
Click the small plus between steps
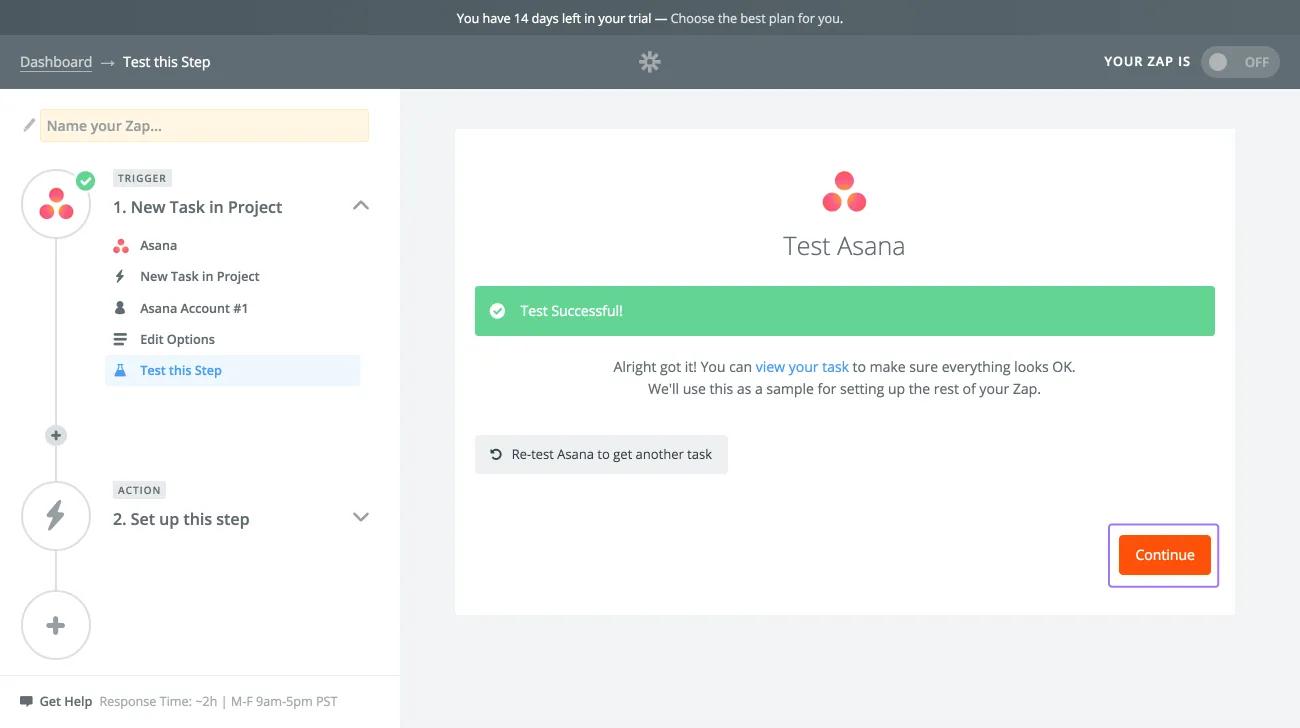click(x=56, y=435)
